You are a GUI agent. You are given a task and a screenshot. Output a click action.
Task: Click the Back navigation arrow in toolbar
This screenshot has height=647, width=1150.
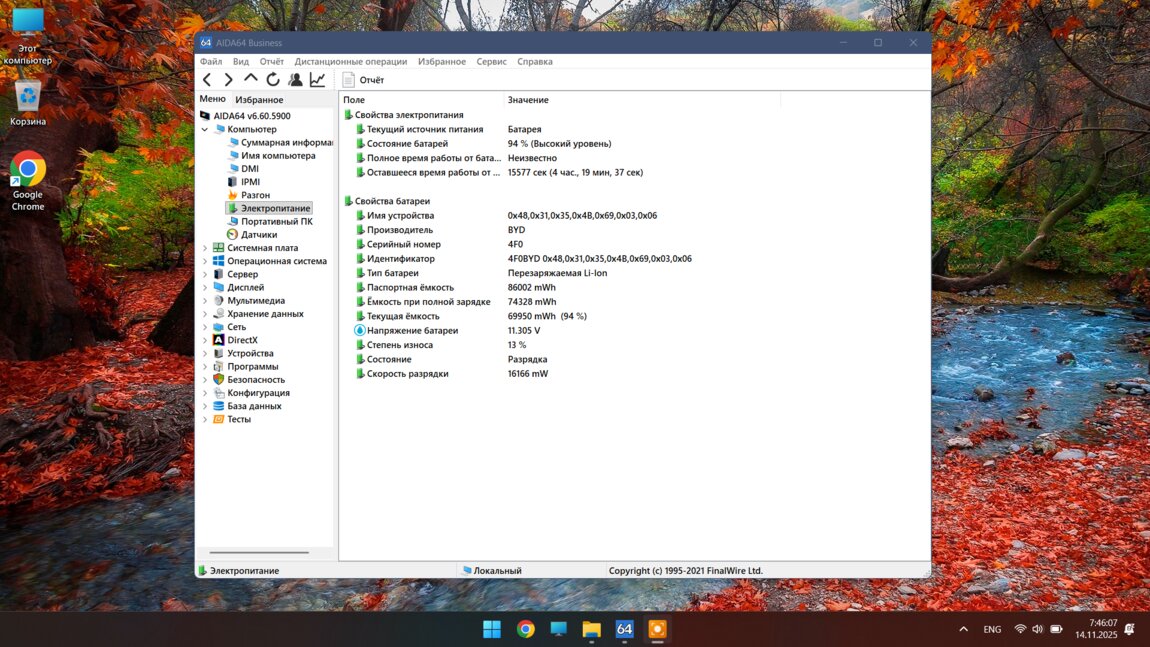coord(207,80)
